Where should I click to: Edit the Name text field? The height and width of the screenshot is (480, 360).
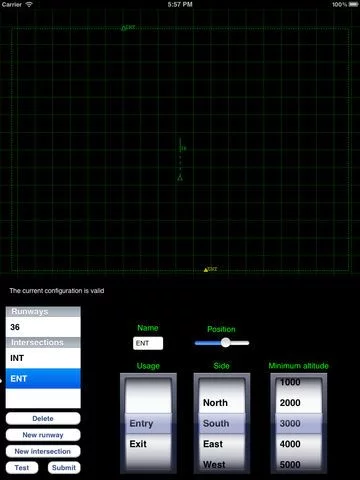(148, 343)
